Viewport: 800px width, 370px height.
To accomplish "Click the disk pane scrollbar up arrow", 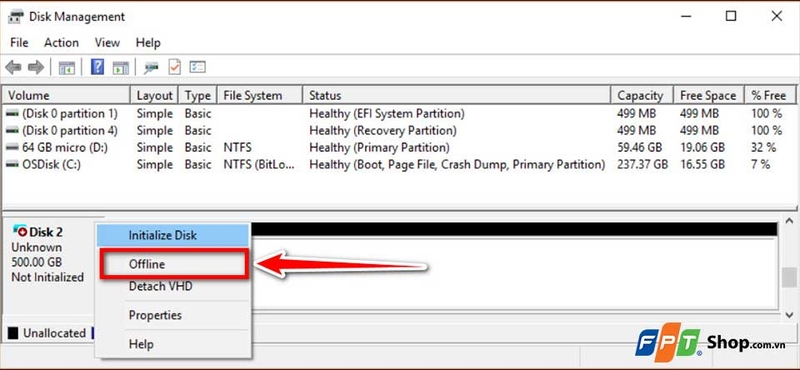I will pyautogui.click(x=789, y=221).
